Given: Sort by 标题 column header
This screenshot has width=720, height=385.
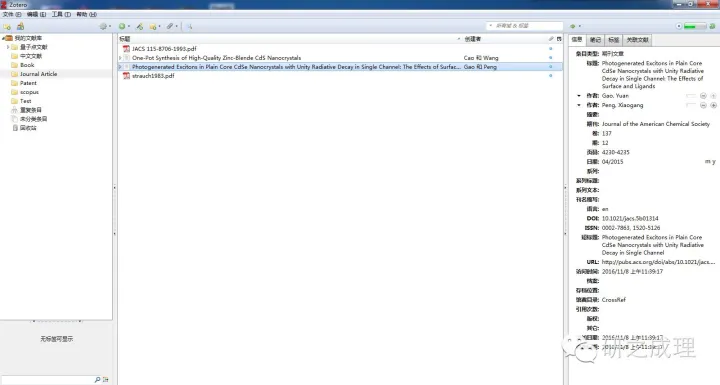Looking at the screenshot, I should [x=289, y=39].
